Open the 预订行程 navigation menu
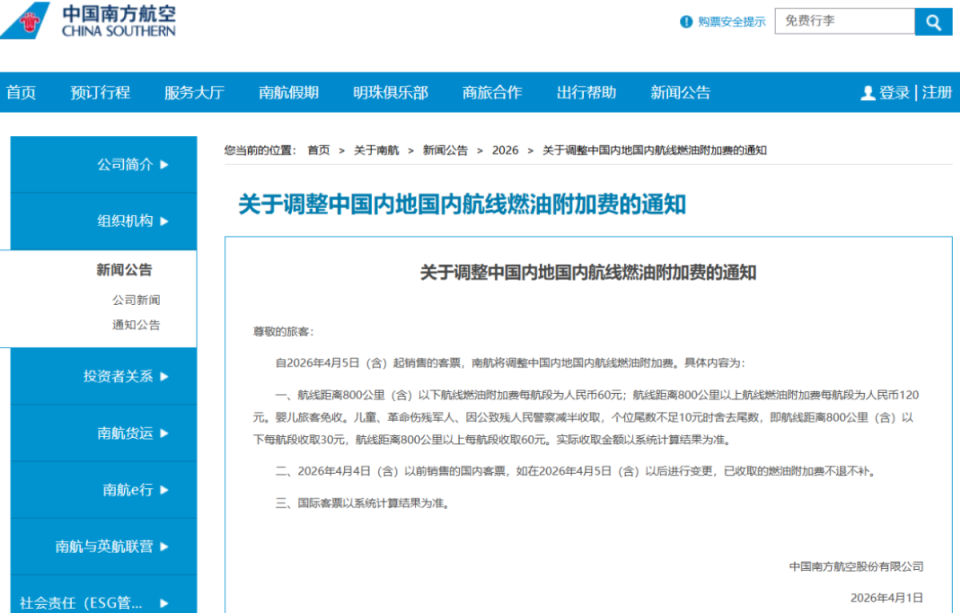The height and width of the screenshot is (613, 960). pyautogui.click(x=100, y=92)
